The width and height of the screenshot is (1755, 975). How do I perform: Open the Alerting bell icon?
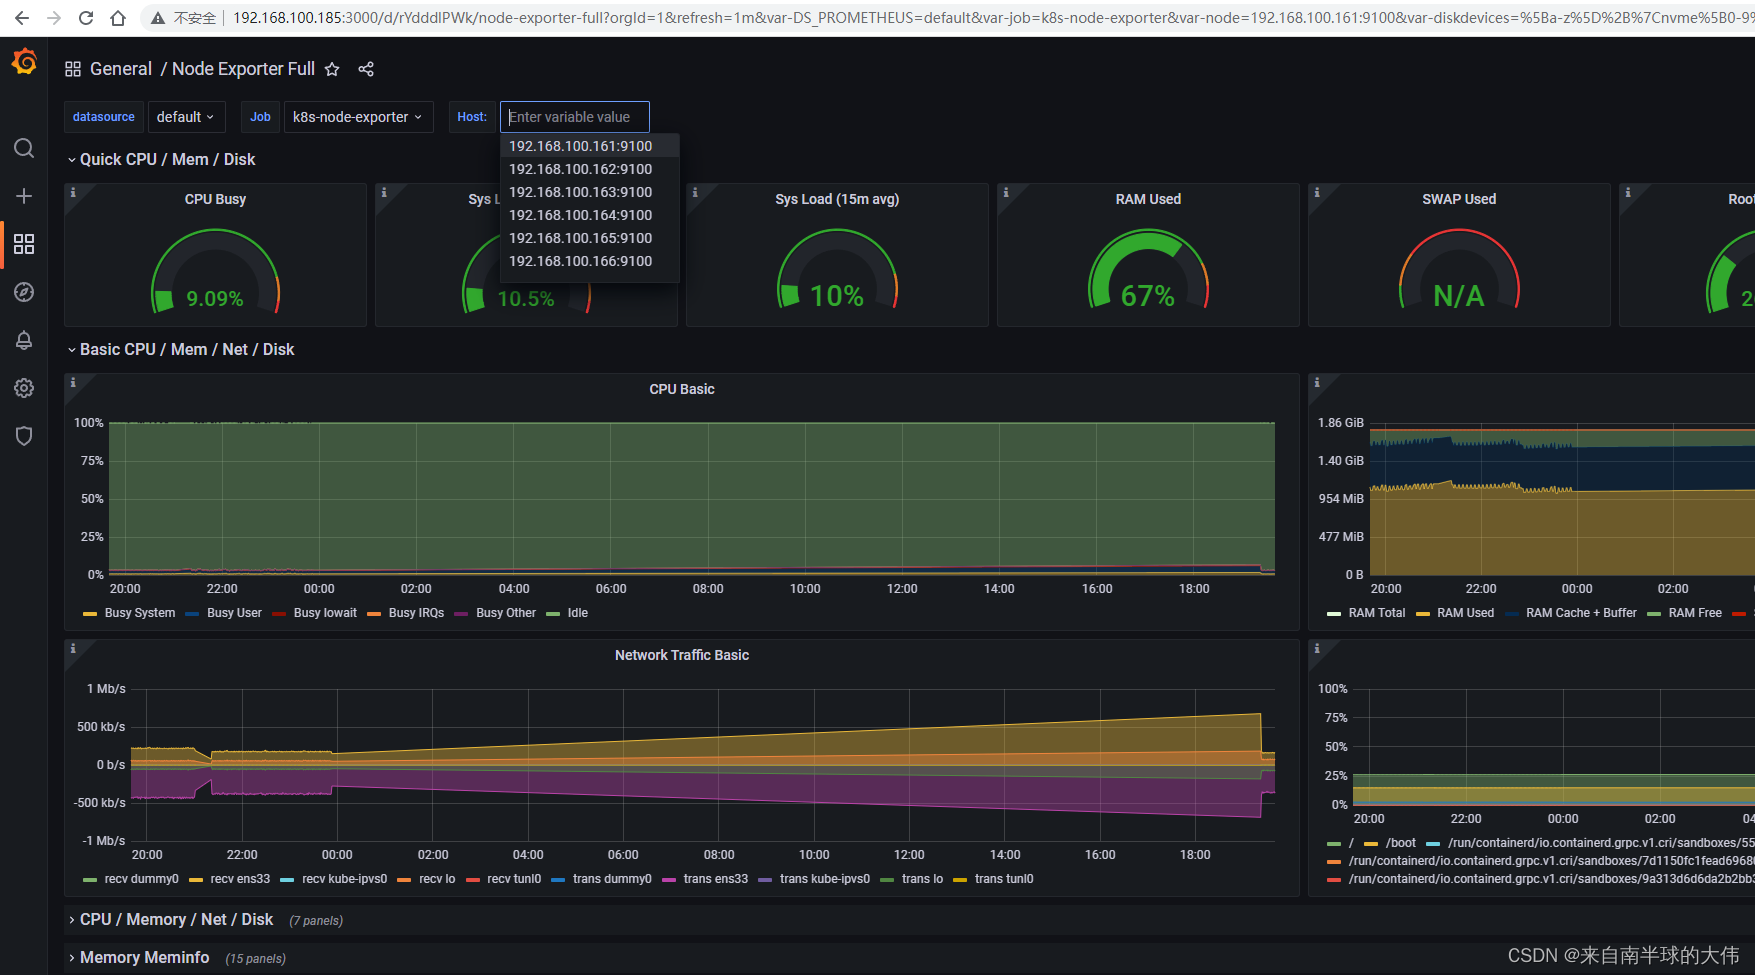(24, 340)
